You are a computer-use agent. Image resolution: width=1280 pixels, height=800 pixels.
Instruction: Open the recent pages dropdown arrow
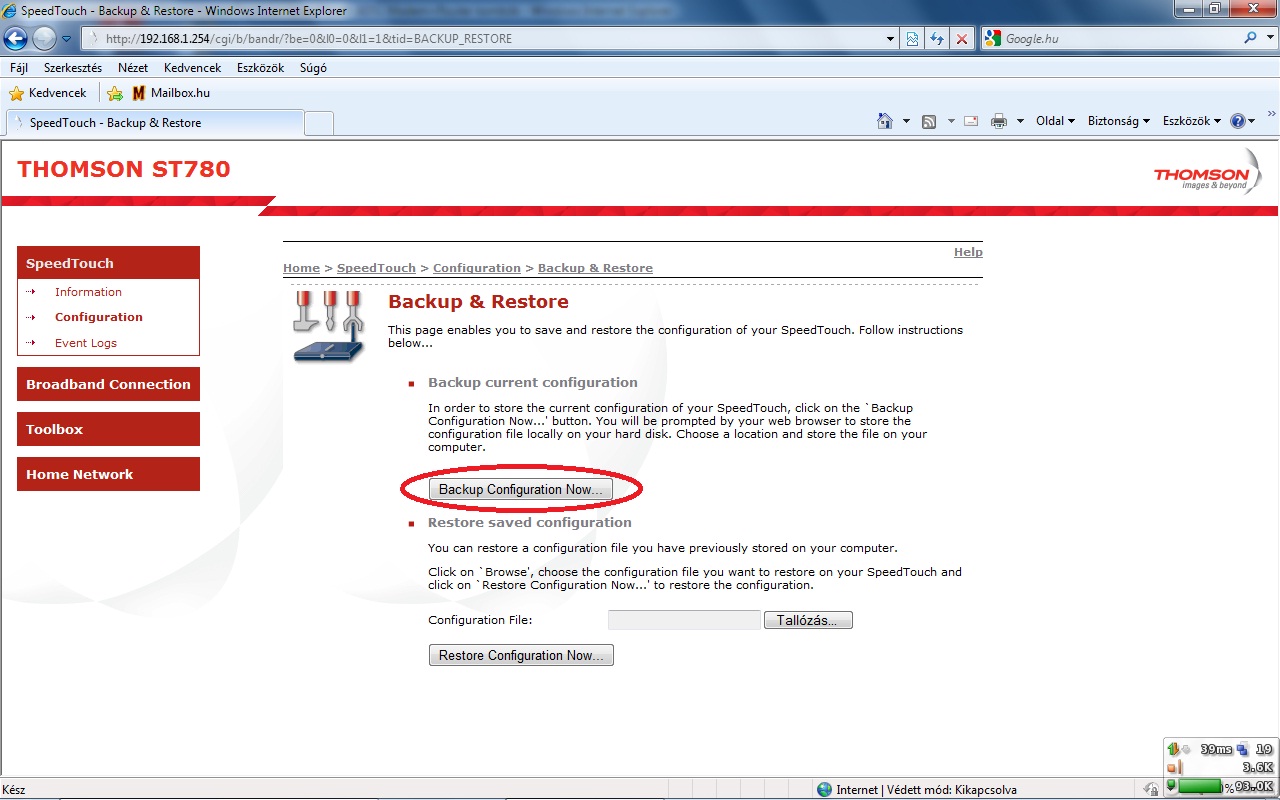tap(67, 39)
